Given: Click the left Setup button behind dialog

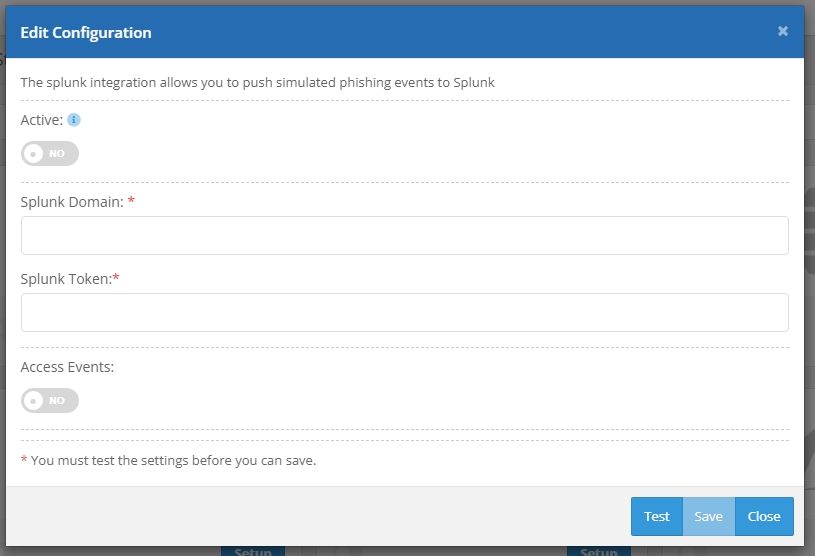Looking at the screenshot, I should (x=252, y=551).
